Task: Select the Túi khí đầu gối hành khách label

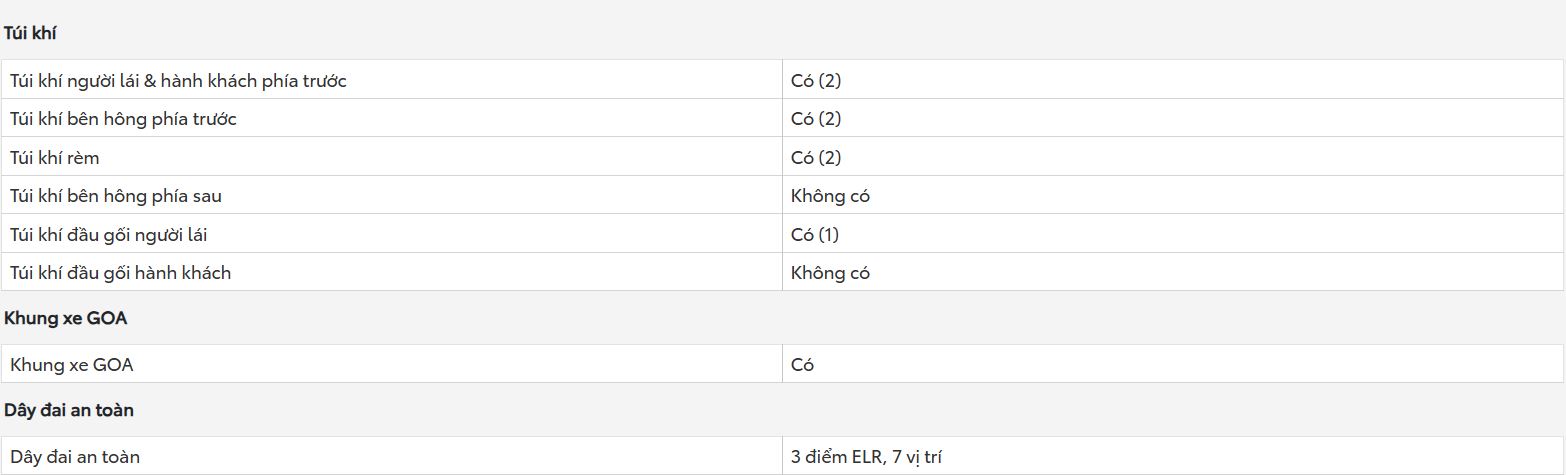Action: click(x=121, y=273)
